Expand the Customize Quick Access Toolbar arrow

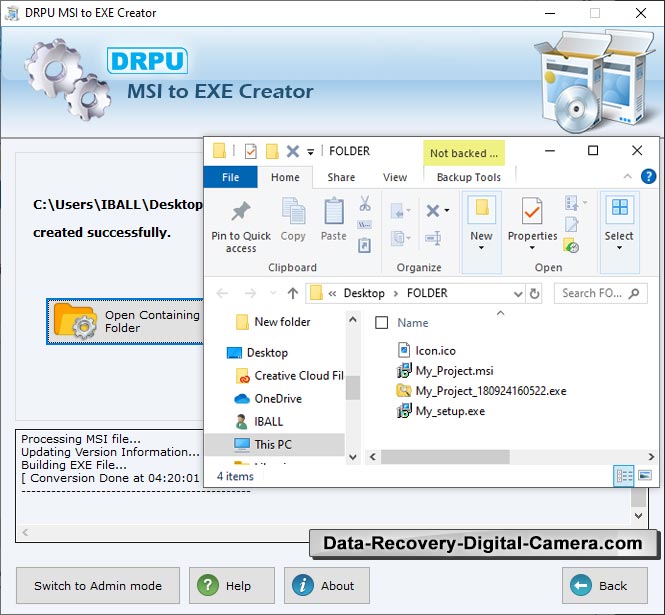coord(310,152)
